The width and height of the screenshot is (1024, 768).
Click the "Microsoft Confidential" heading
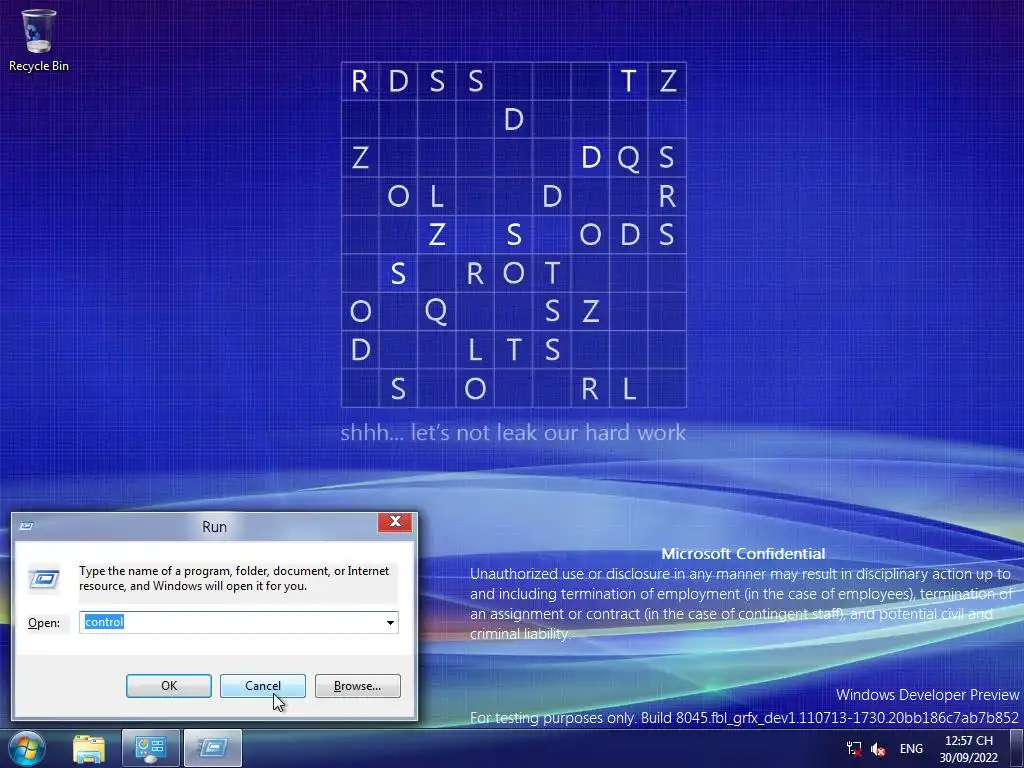743,554
